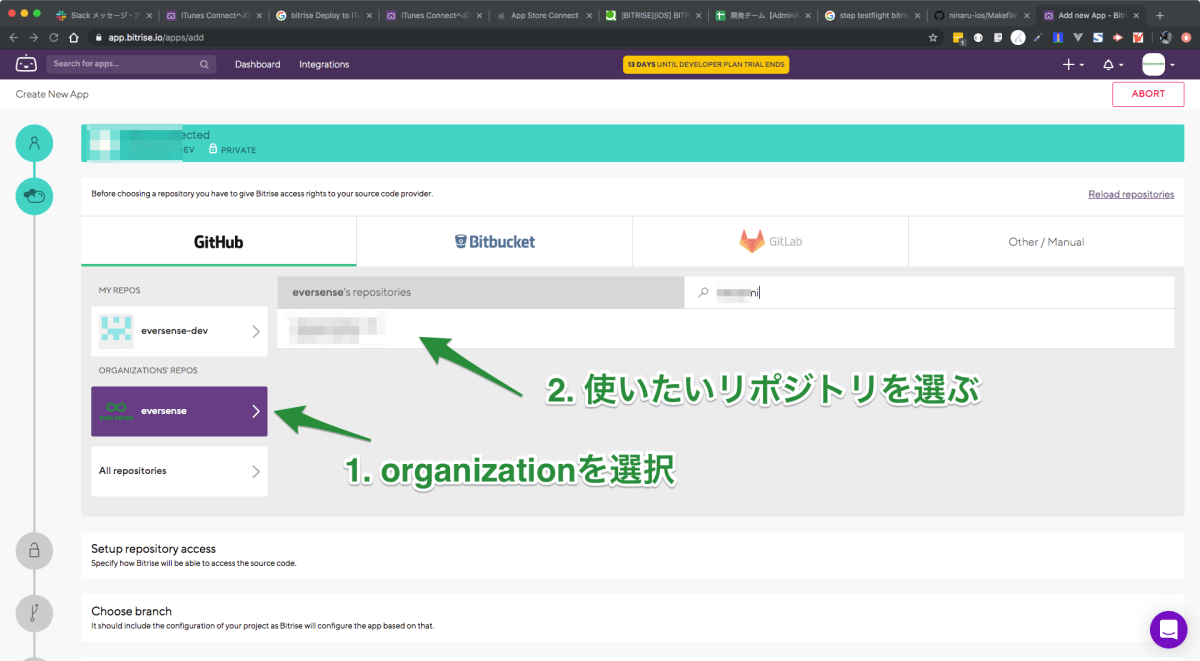Open a new browser tab

pyautogui.click(x=1160, y=15)
